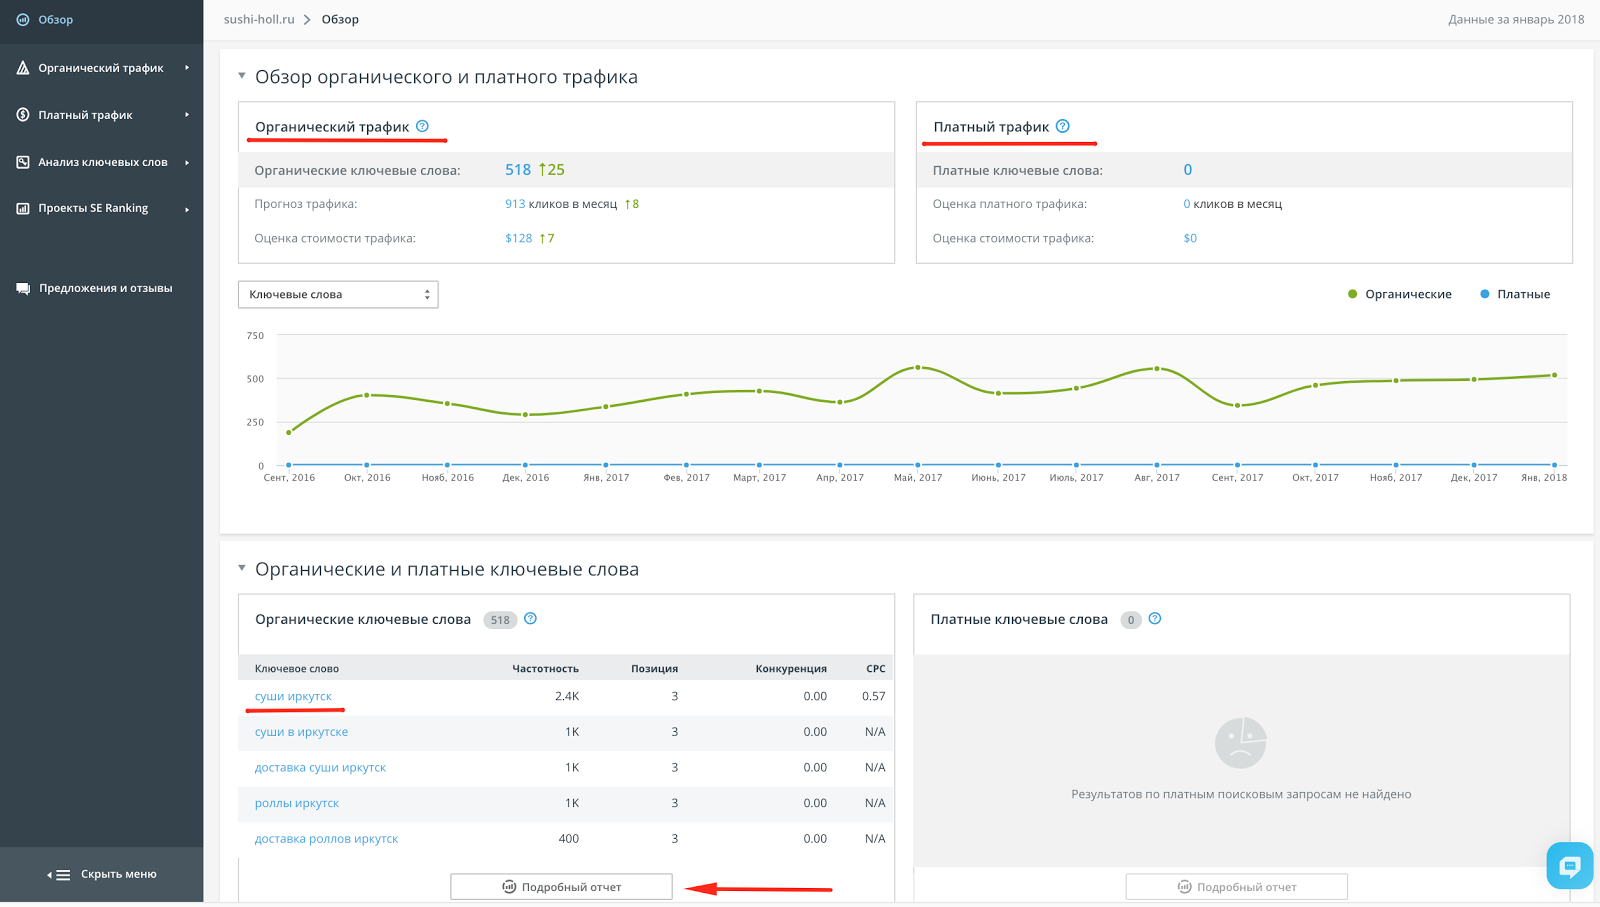Open the суши иркутск keyword link
Viewport: 1600px width, 907px height.
pyautogui.click(x=293, y=696)
